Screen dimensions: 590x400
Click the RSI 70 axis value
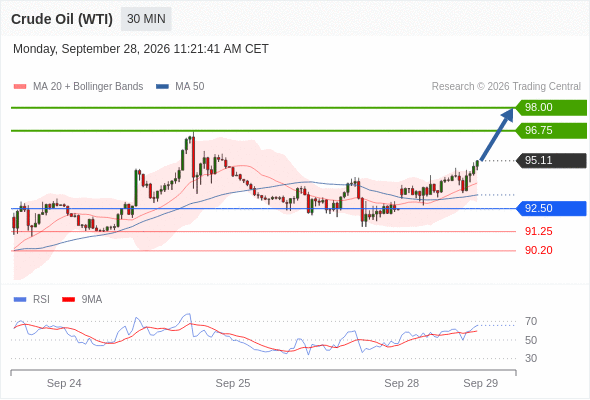click(531, 322)
